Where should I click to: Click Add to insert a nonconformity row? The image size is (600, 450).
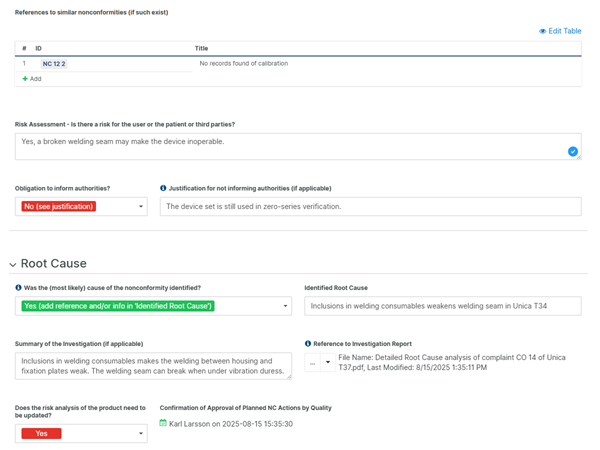[36, 78]
